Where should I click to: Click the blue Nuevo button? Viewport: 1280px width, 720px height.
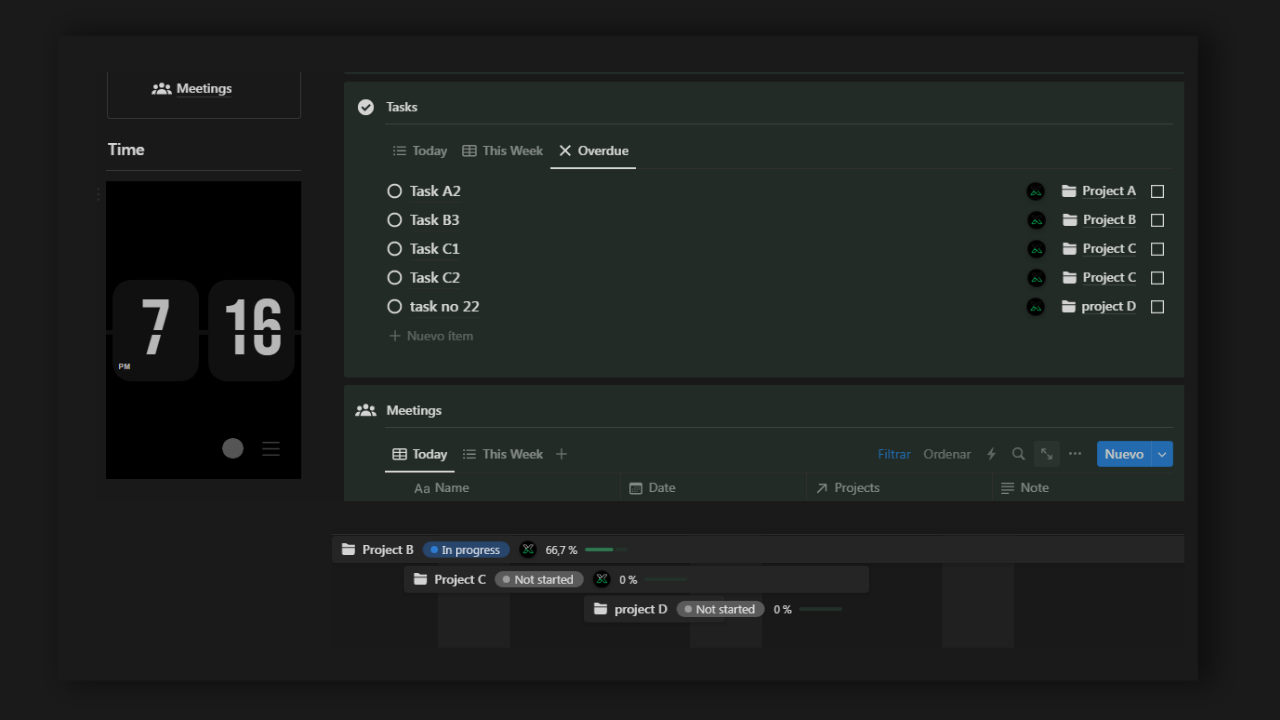[x=1124, y=454]
